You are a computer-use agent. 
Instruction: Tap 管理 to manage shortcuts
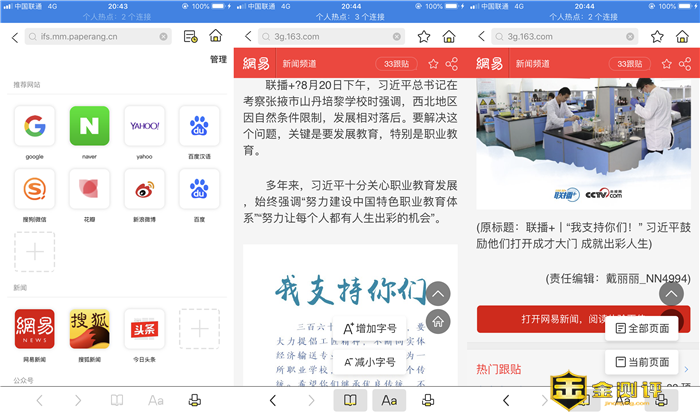click(x=217, y=60)
